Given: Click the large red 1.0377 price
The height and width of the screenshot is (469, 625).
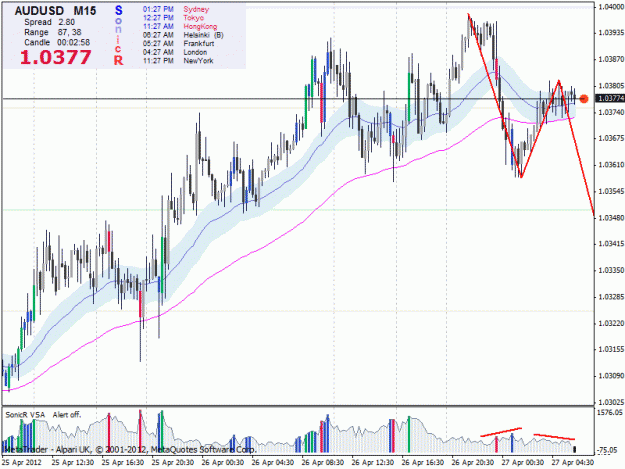Looking at the screenshot, I should pyautogui.click(x=55, y=57).
